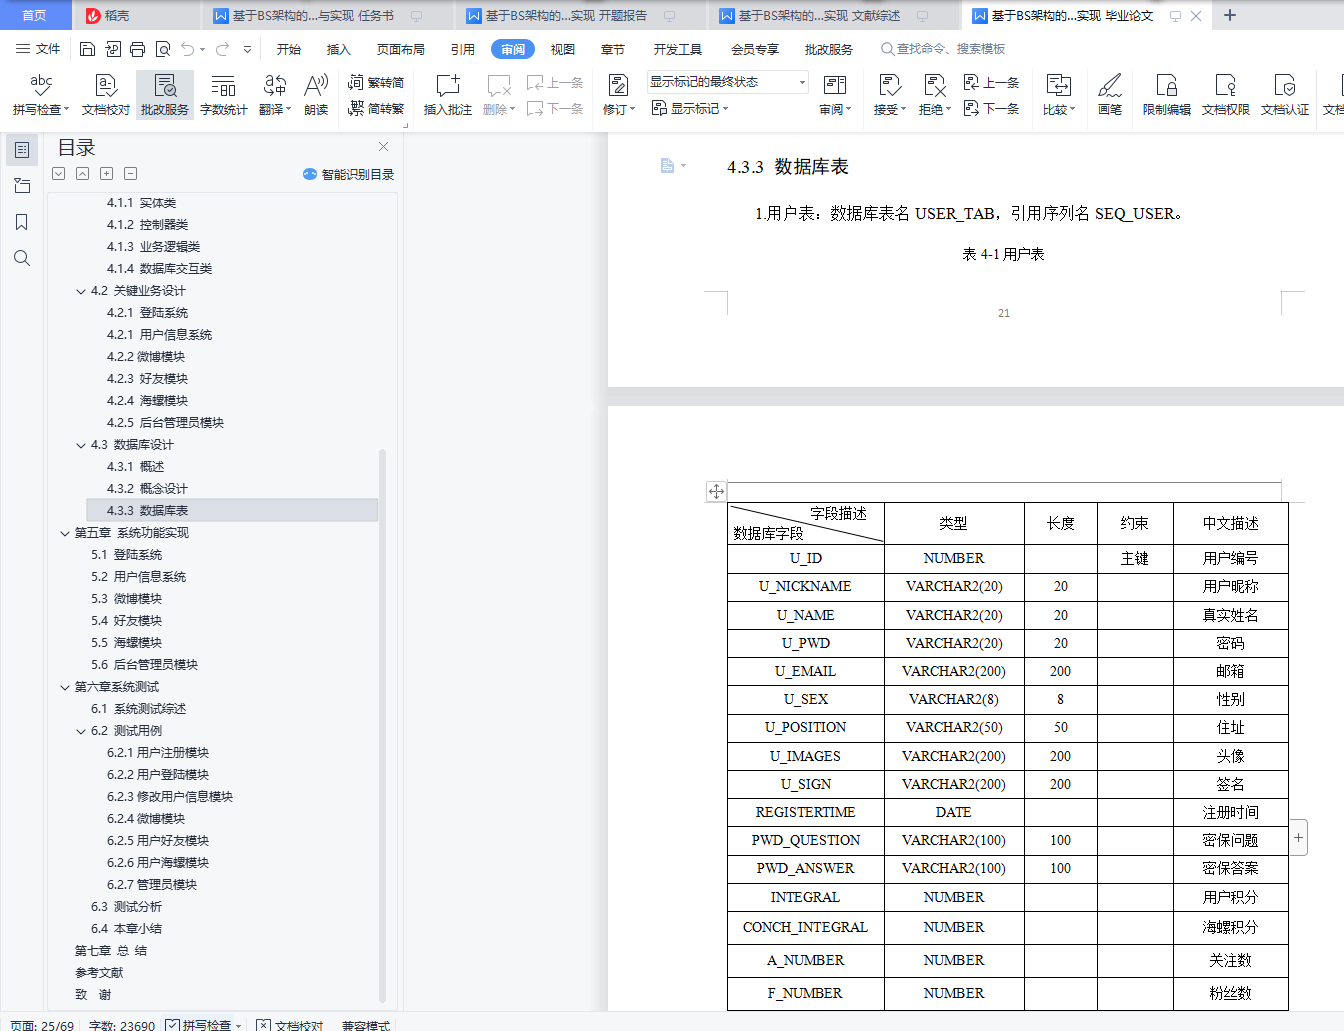Switch to the 视图 ribbon tab
The height and width of the screenshot is (1031, 1344).
click(563, 49)
